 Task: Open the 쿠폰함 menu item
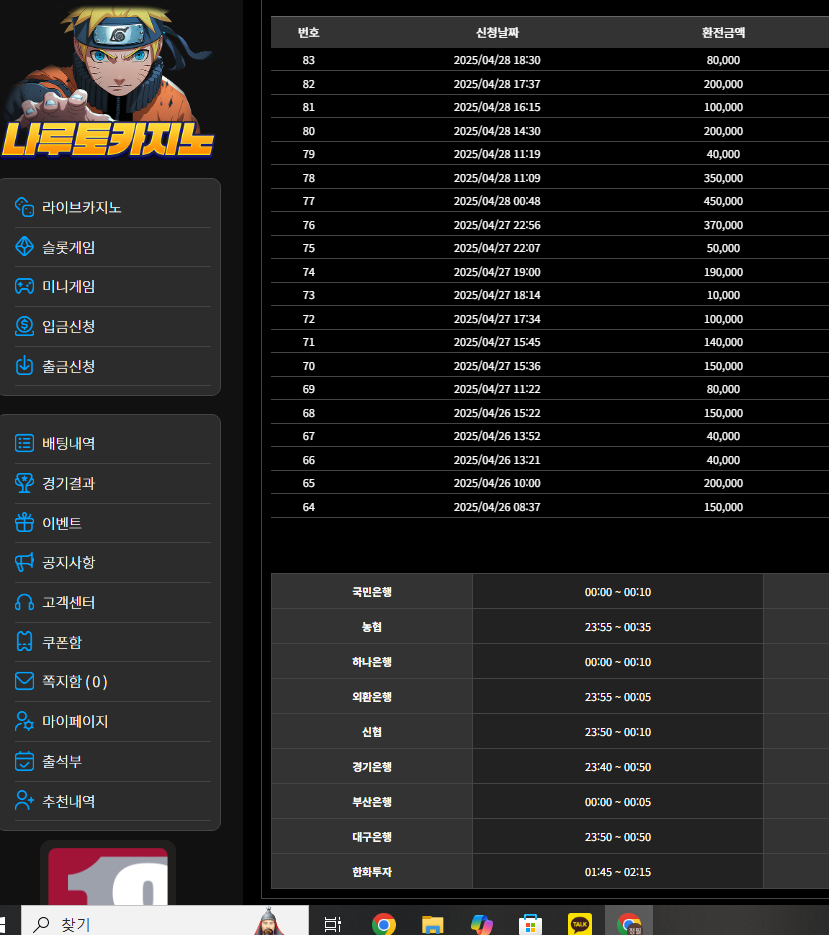(61, 642)
